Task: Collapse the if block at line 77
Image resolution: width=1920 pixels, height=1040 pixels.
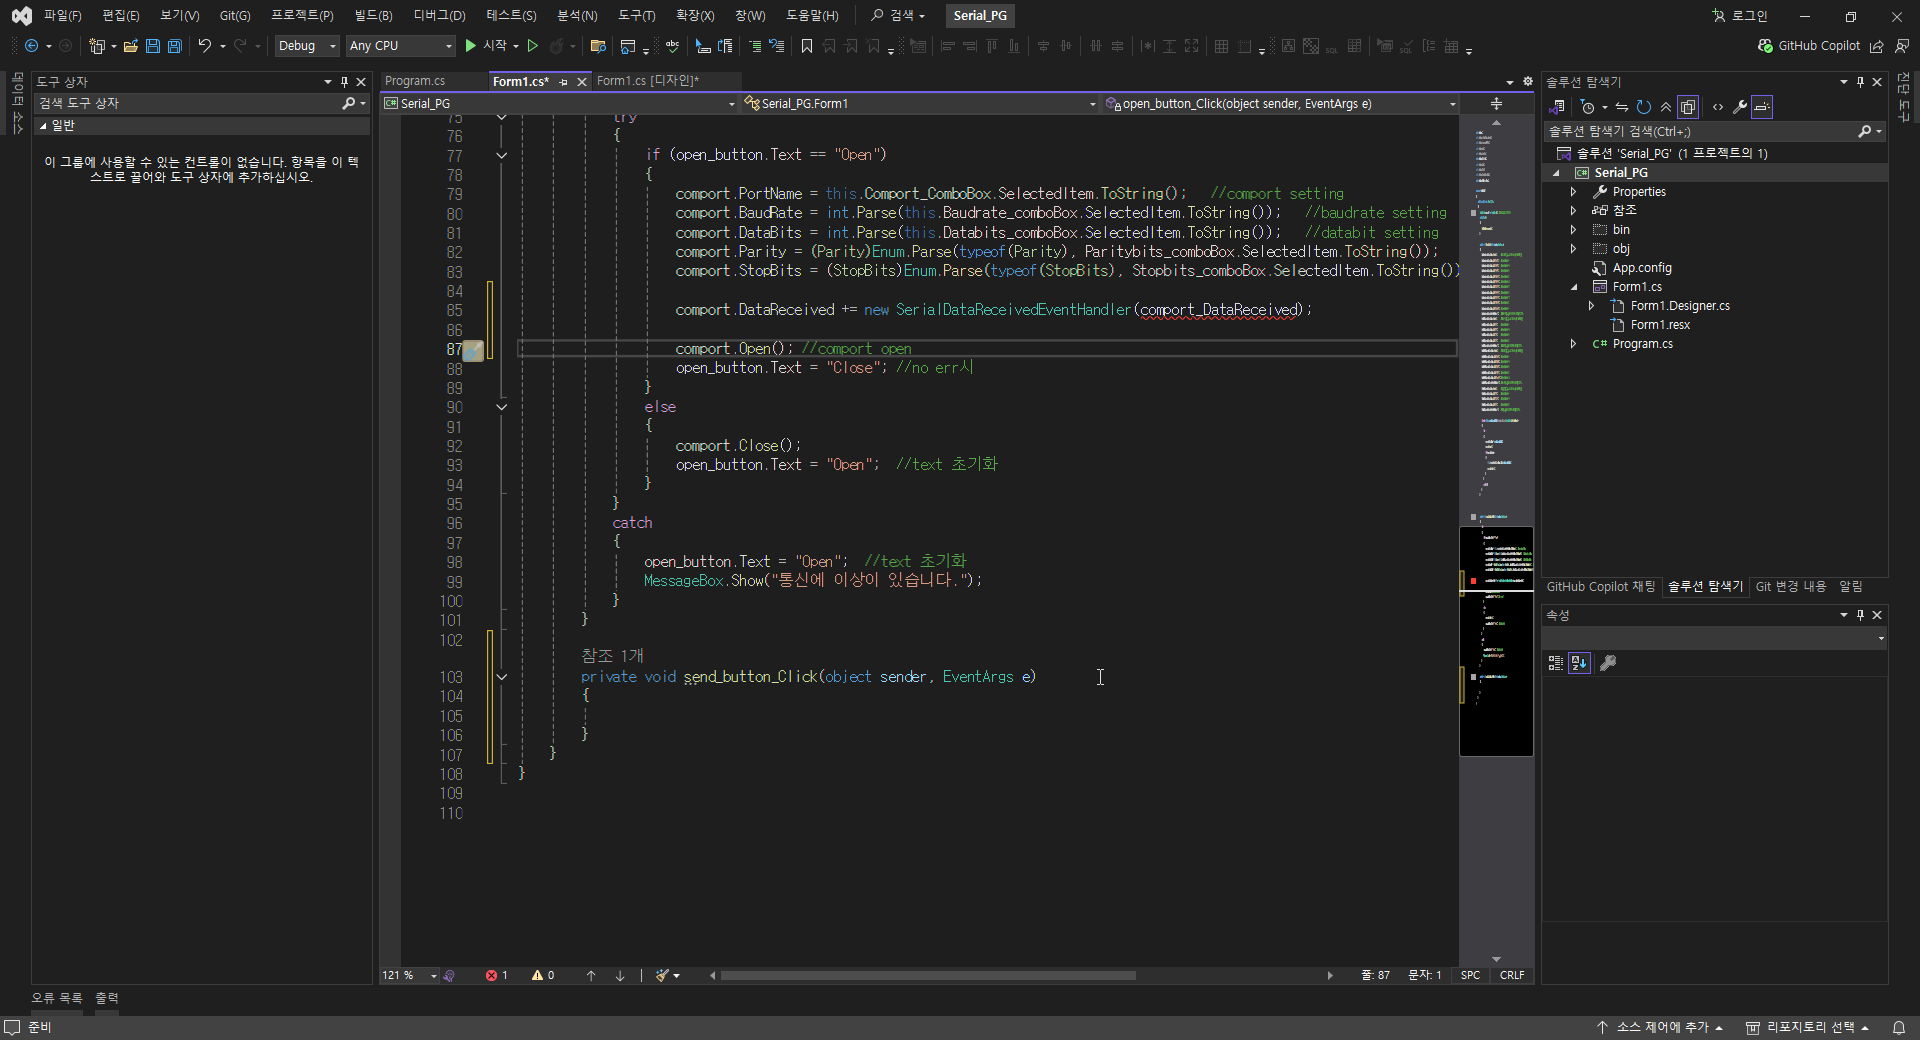Action: pyautogui.click(x=502, y=155)
